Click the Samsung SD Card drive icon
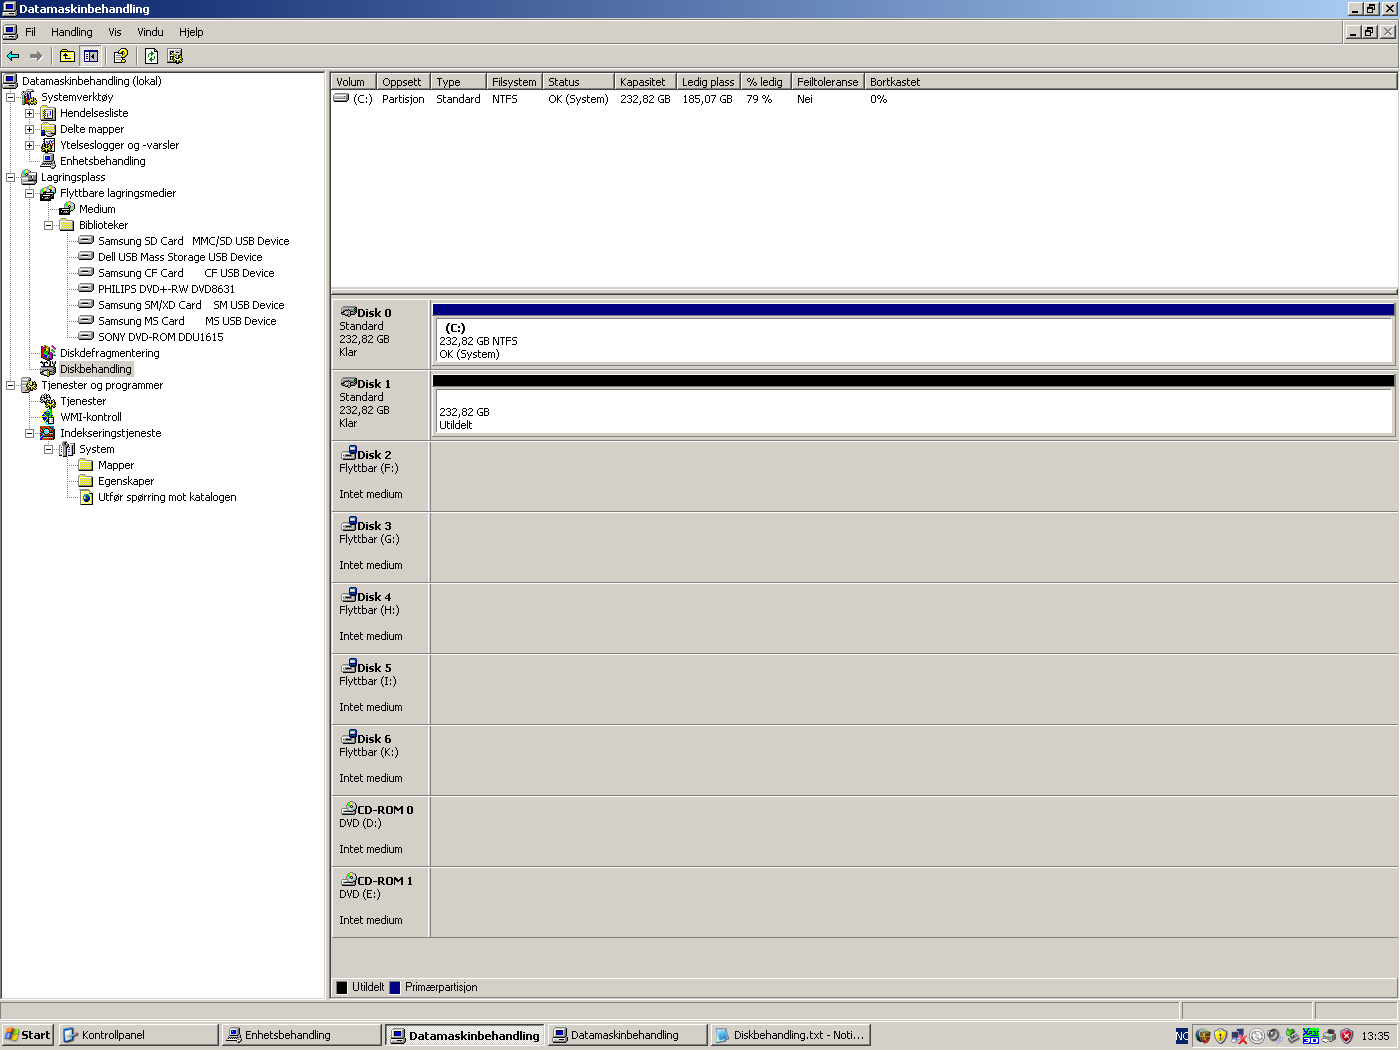The image size is (1400, 1050). pos(86,241)
